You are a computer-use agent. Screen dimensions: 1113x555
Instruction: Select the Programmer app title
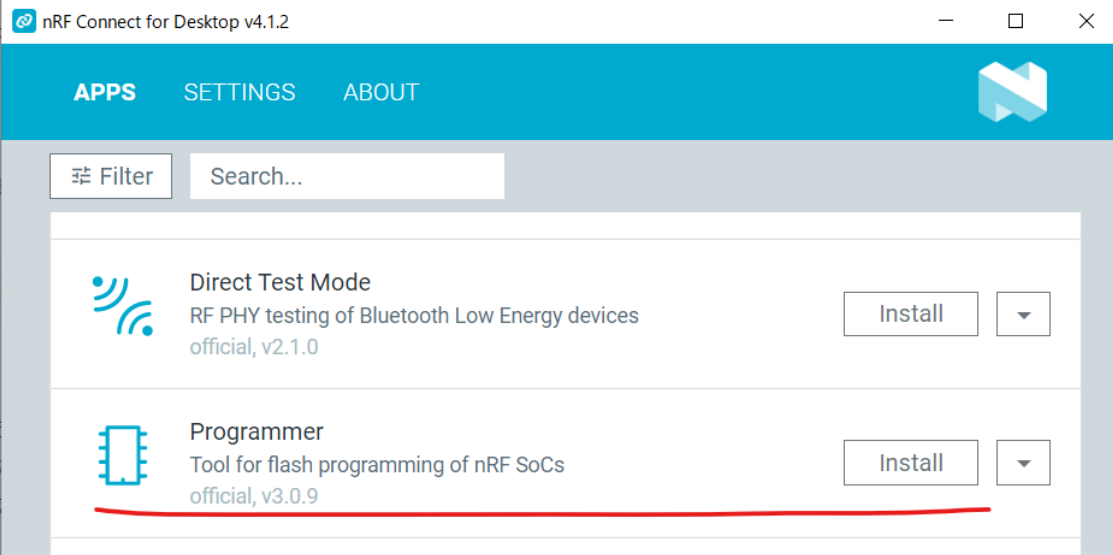(x=257, y=432)
